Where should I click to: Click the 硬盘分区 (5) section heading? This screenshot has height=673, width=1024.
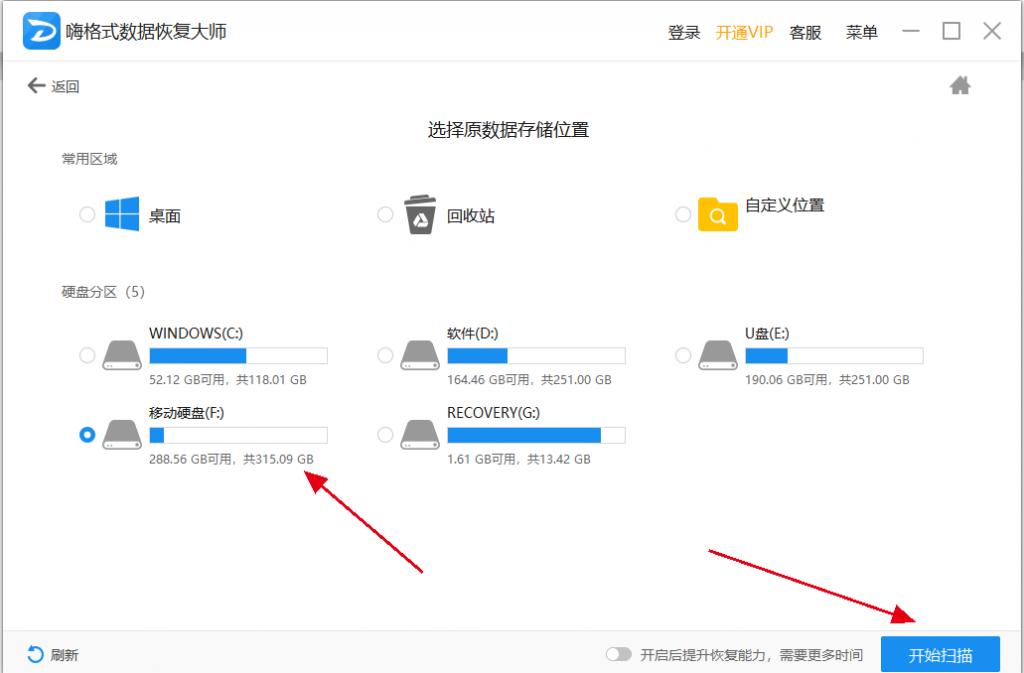click(103, 292)
